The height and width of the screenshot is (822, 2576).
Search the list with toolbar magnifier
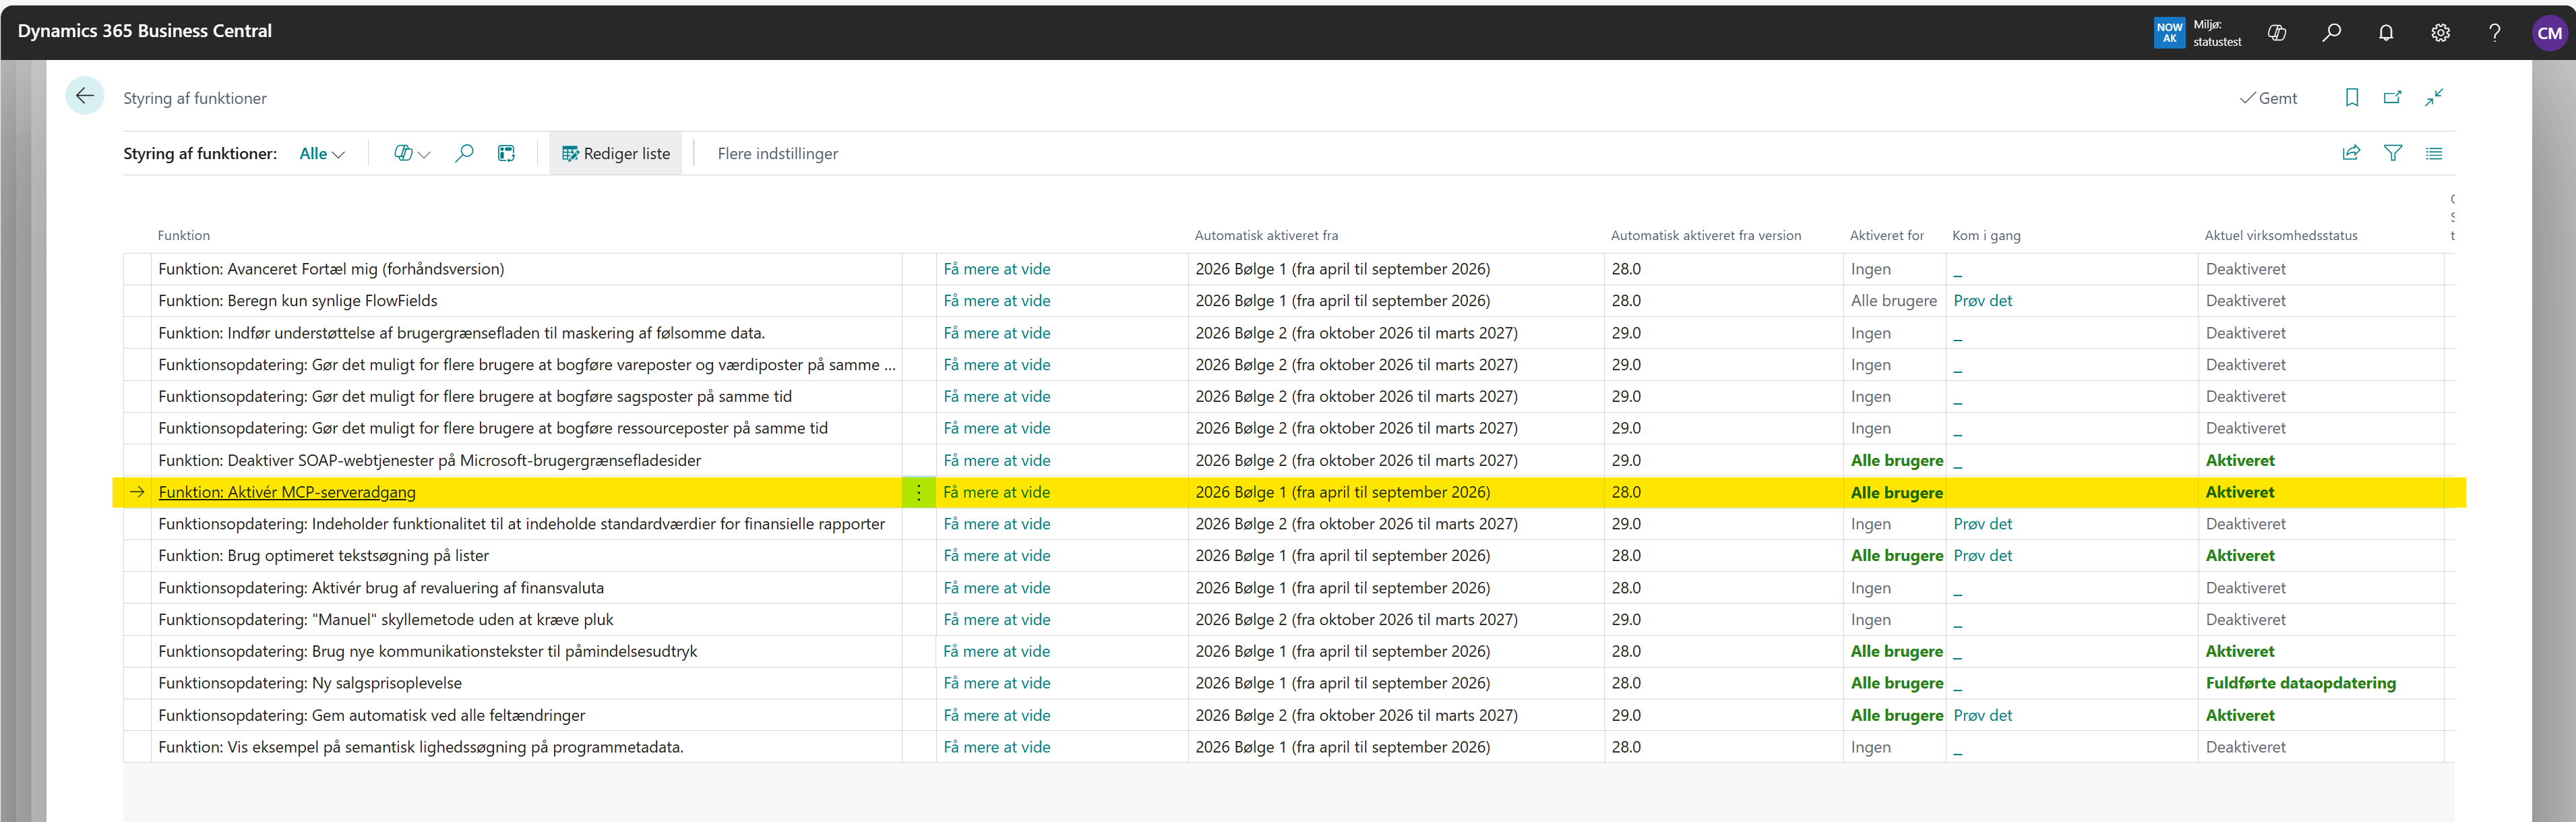[464, 153]
